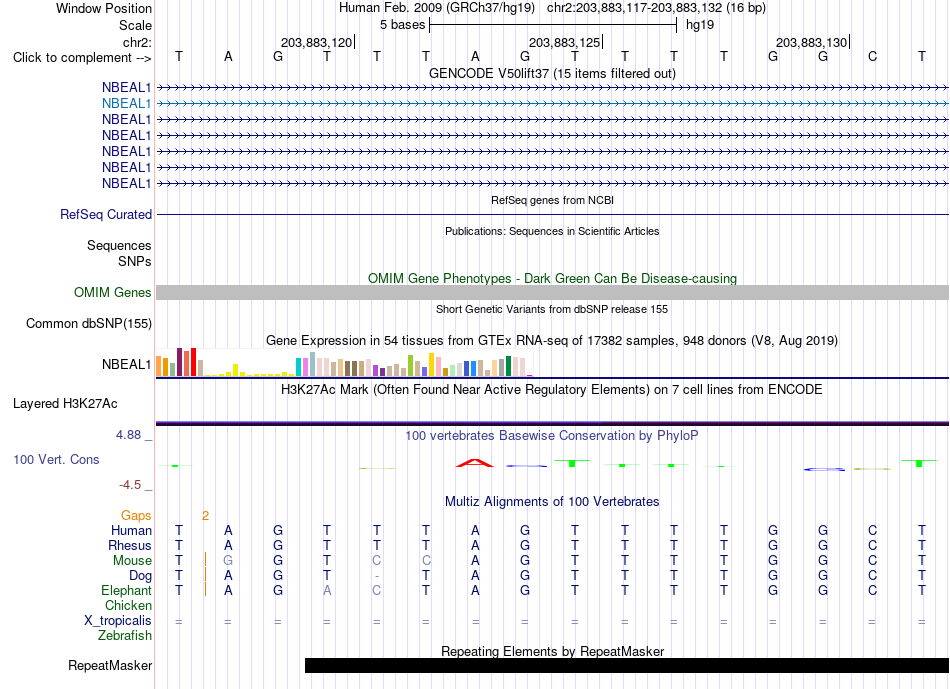
Task: Select the 'Dog' alignment row label
Action: (140, 576)
